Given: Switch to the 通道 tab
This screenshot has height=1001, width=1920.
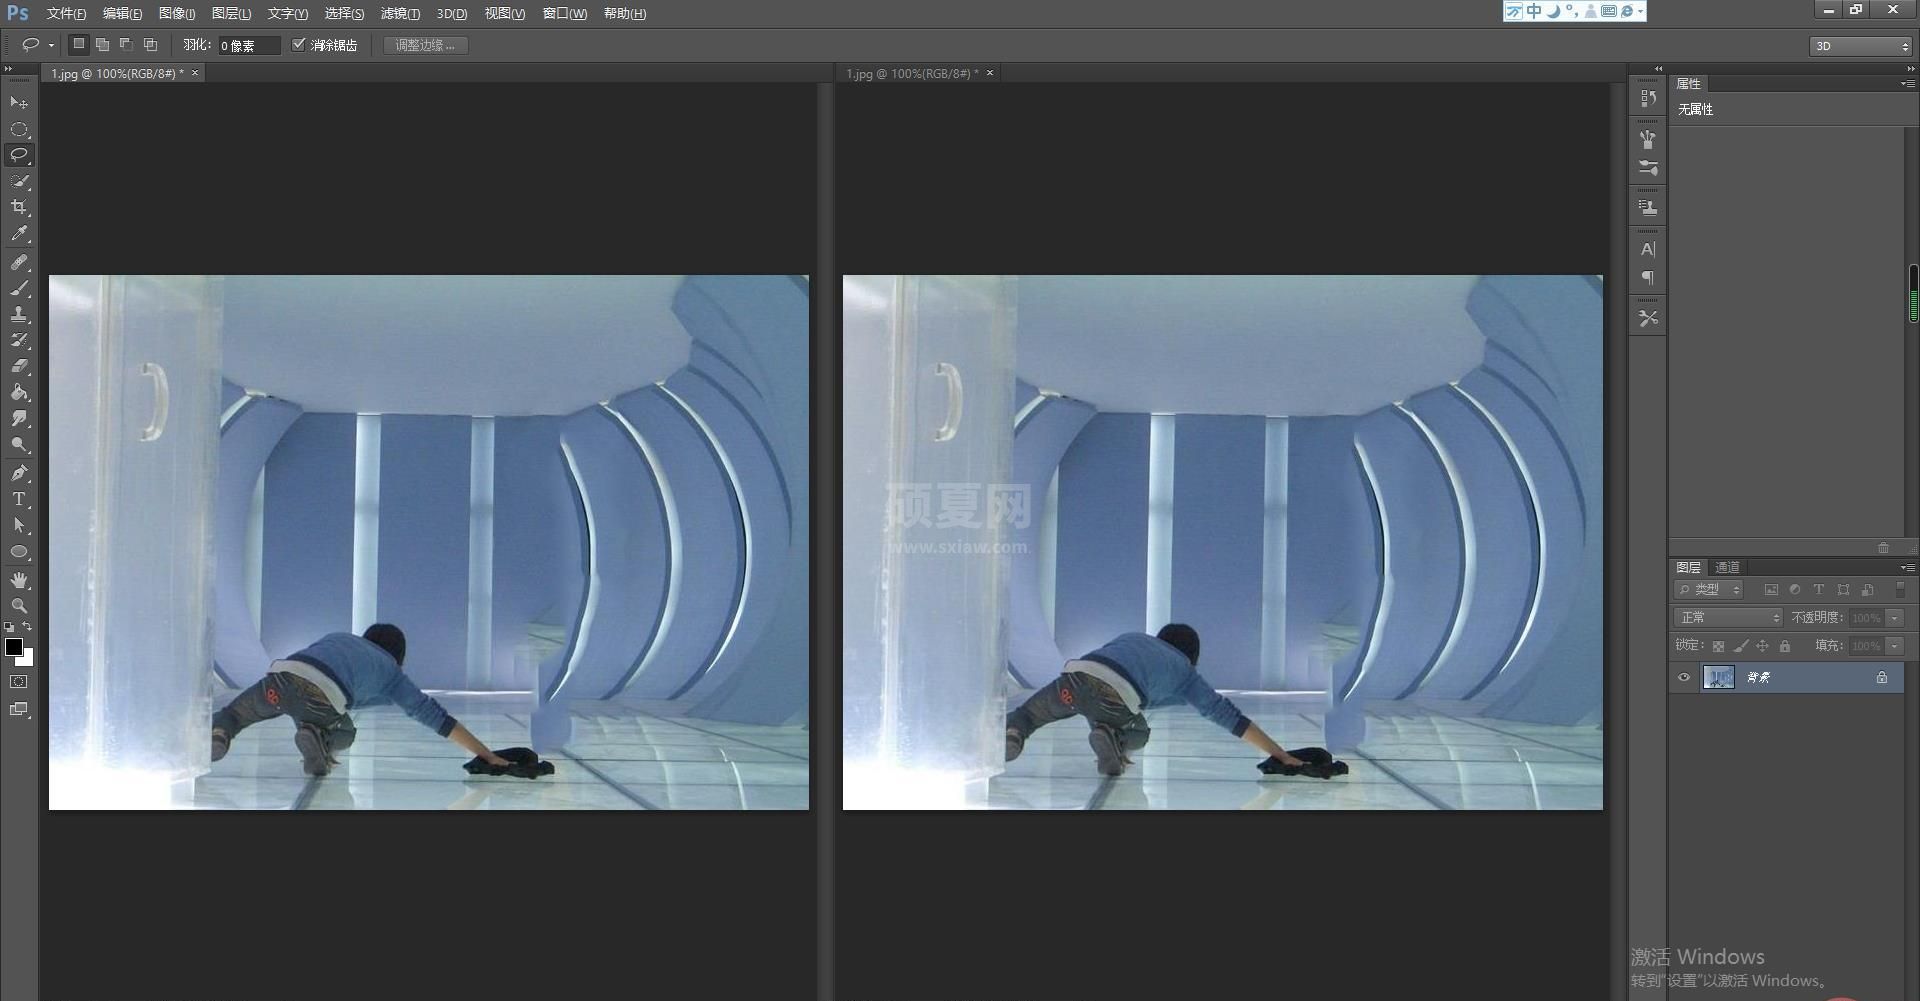Looking at the screenshot, I should pyautogui.click(x=1728, y=568).
